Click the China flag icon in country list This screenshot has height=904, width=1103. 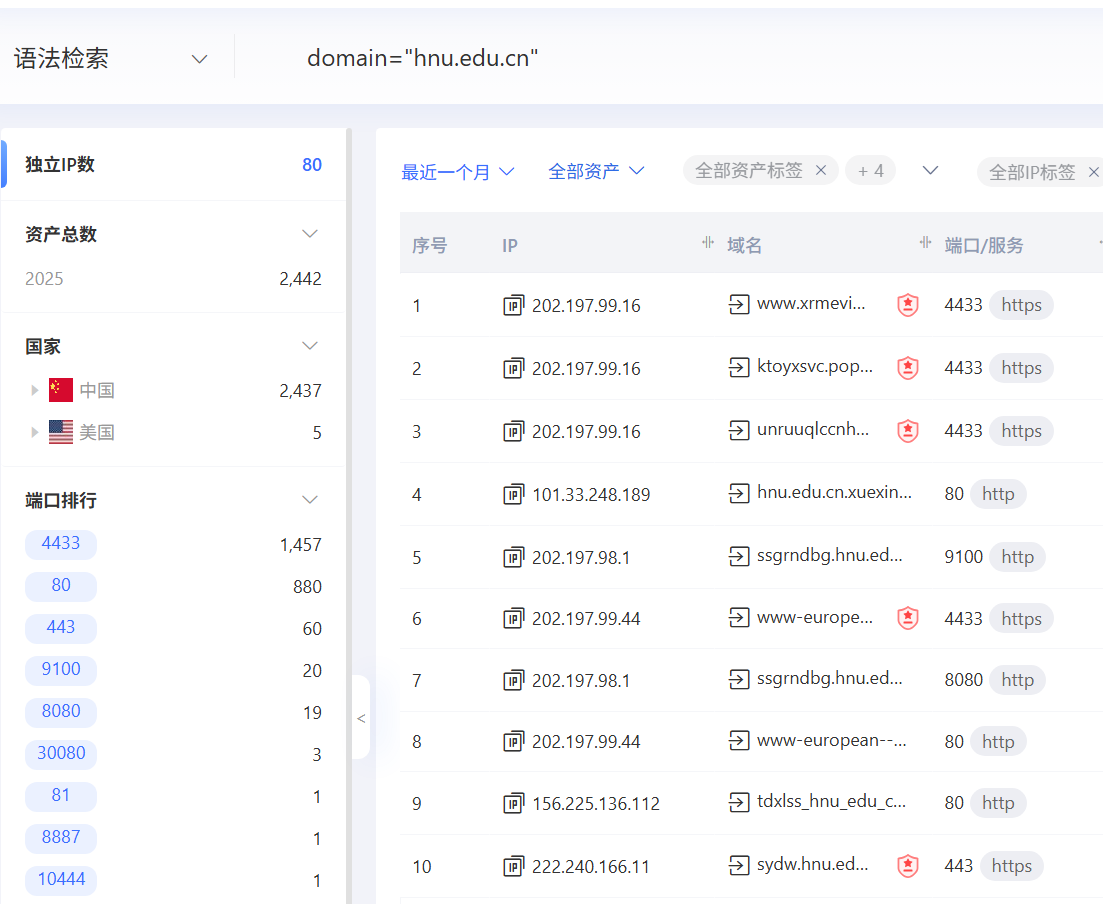(x=61, y=390)
